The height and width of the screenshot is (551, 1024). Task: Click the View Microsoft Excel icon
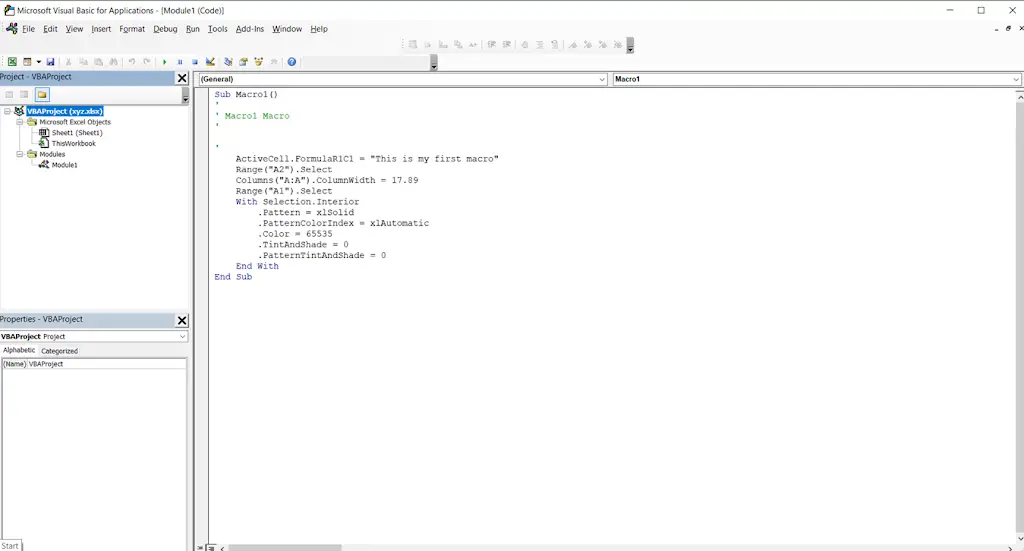click(x=12, y=62)
